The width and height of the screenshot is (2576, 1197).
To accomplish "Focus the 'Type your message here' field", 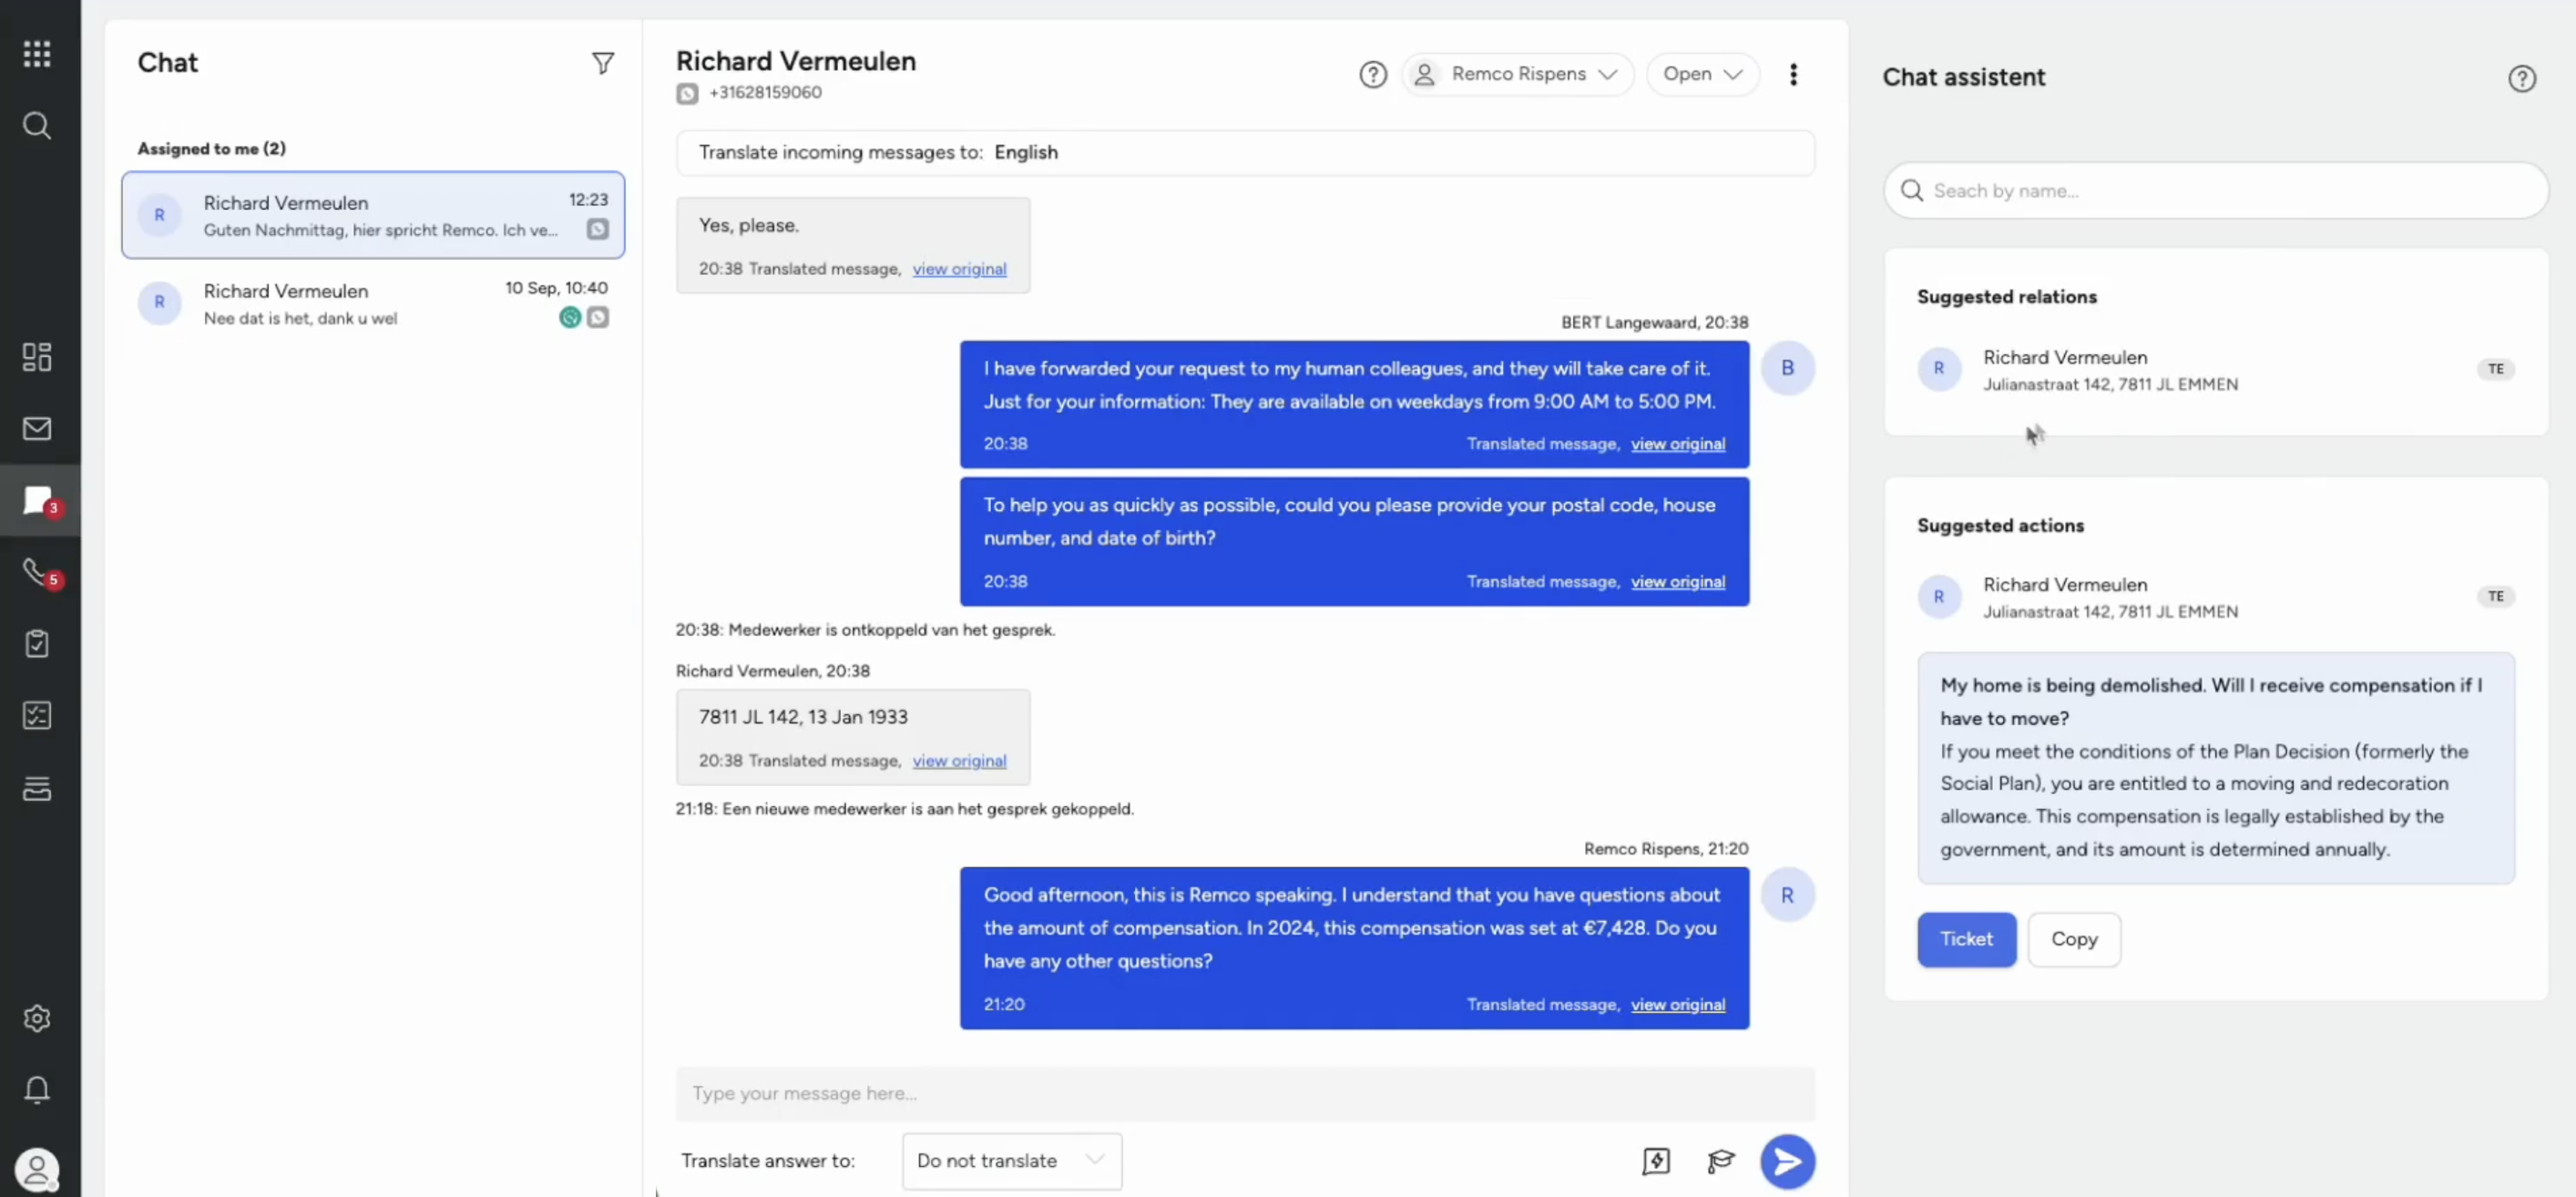I will pos(1244,1093).
